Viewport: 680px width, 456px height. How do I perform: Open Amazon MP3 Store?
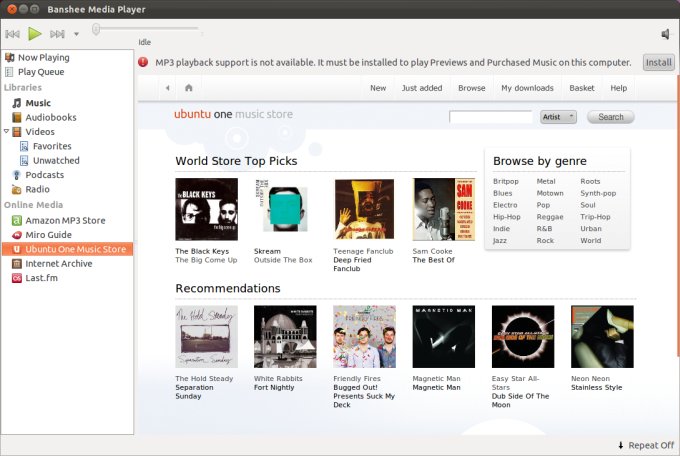[67, 220]
